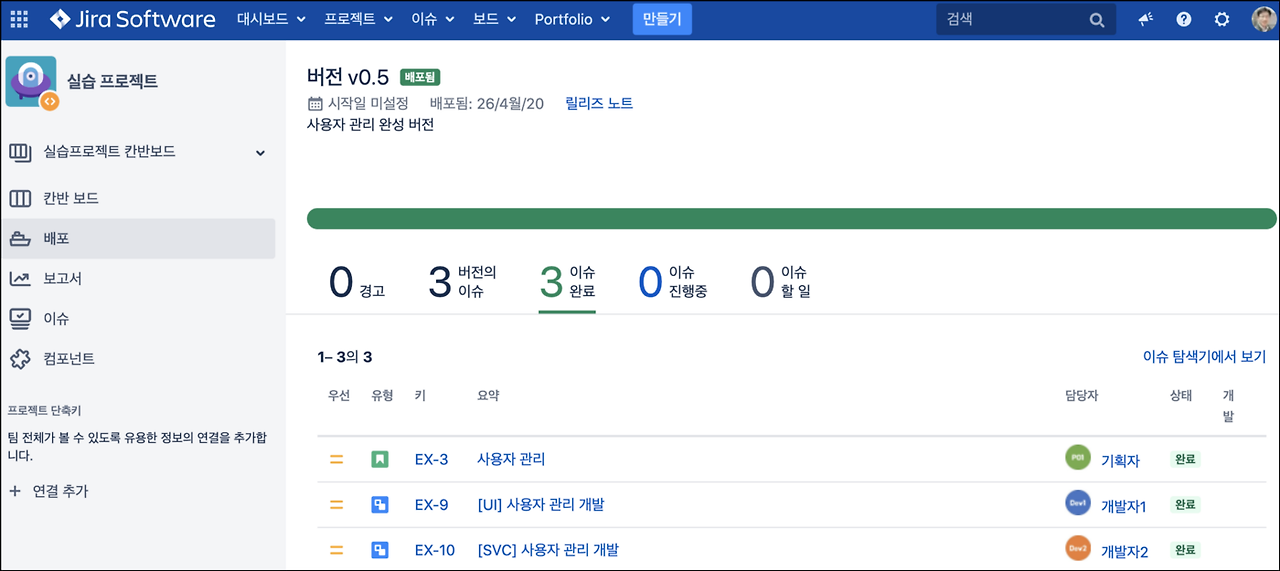Screen dimensions: 1280x571
Task: Click the 배포 ship icon
Action: point(20,239)
